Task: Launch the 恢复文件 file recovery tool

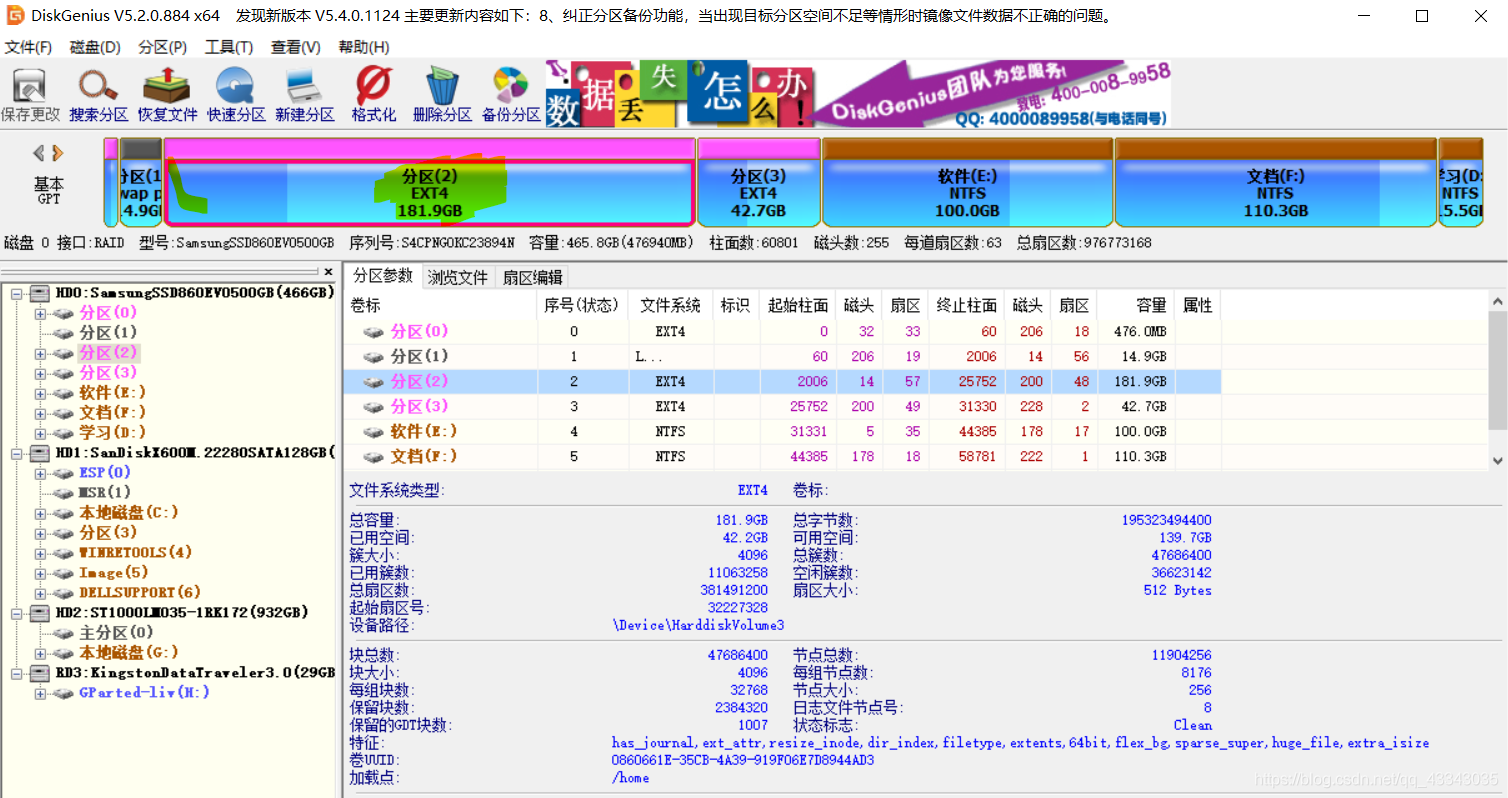Action: [x=168, y=95]
